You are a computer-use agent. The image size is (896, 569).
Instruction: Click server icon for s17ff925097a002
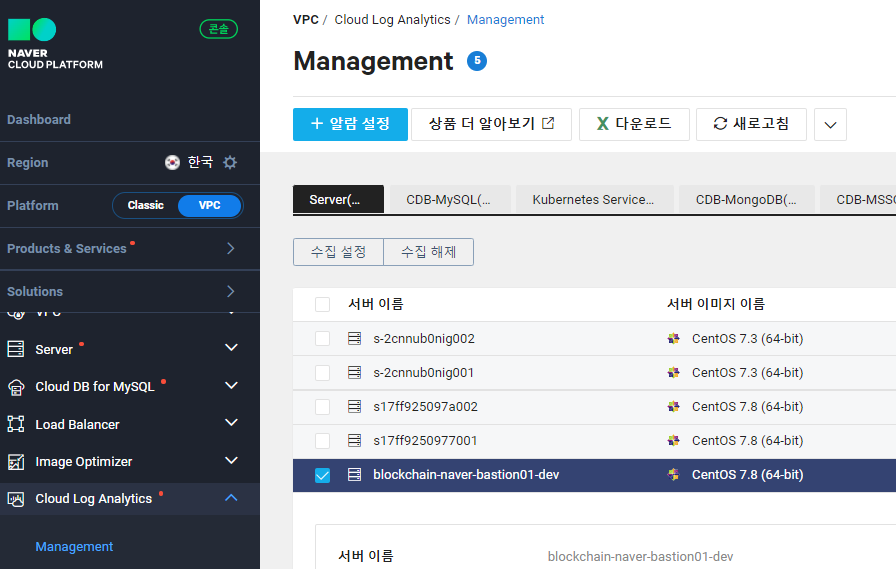pos(354,406)
